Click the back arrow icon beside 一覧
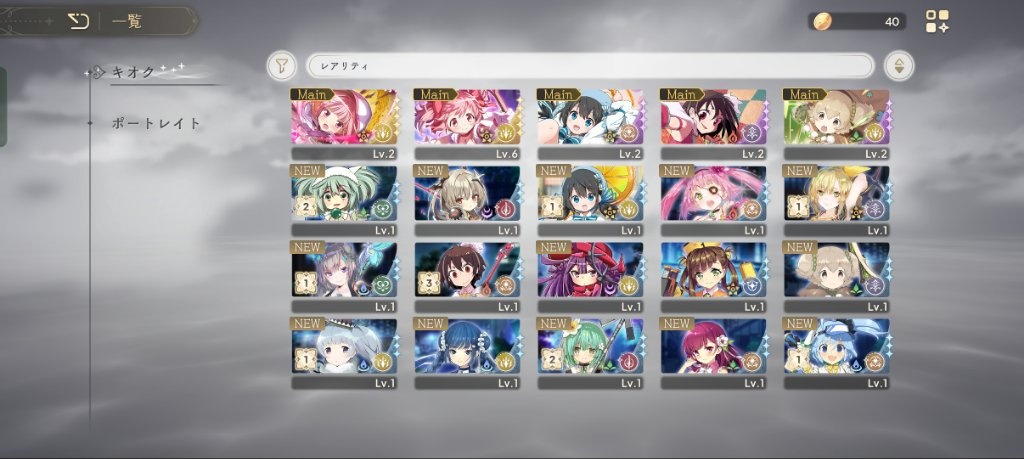Screen dimensions: 1024x459 tap(78, 22)
